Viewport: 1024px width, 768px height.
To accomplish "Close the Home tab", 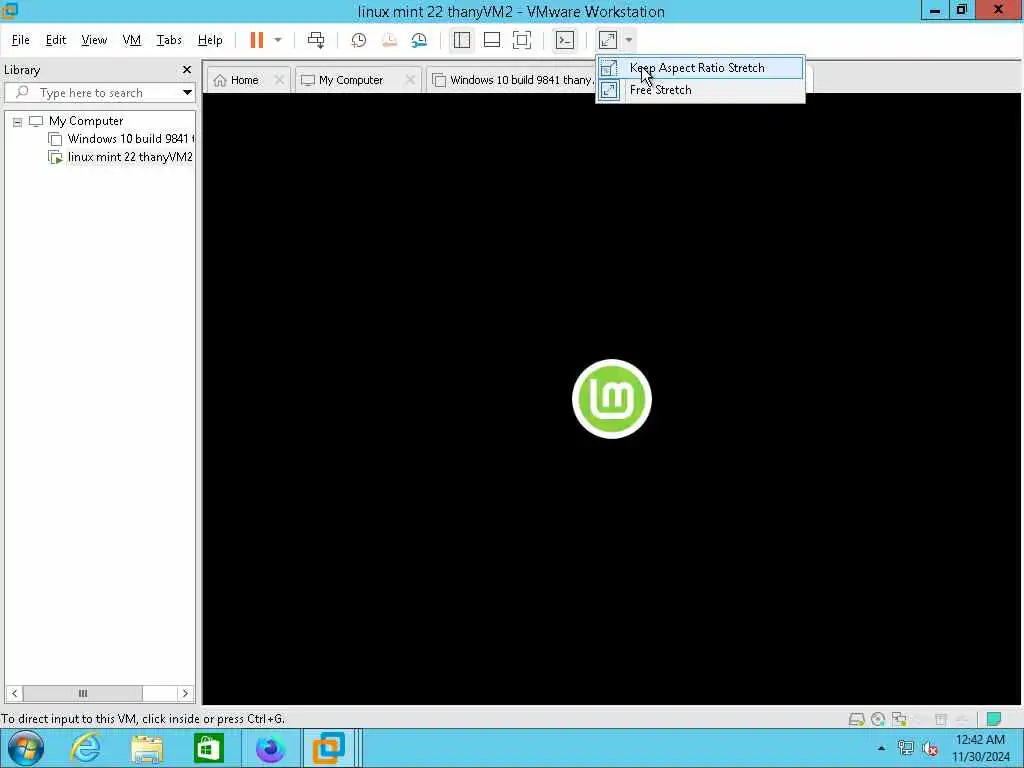I will [279, 80].
